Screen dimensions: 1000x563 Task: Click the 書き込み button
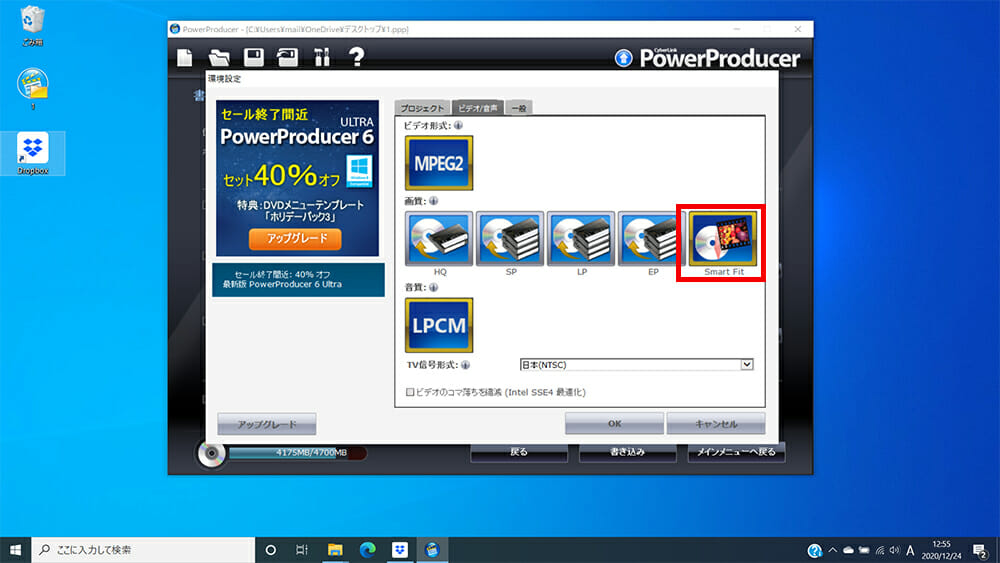pyautogui.click(x=628, y=452)
